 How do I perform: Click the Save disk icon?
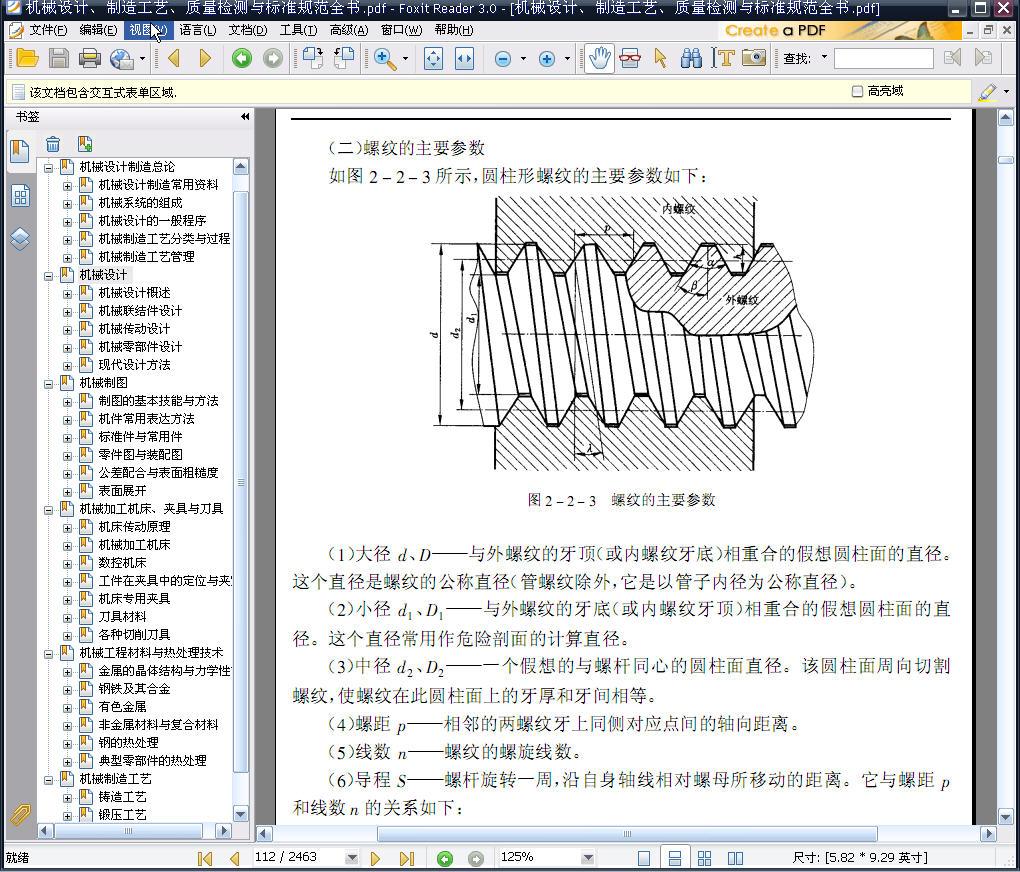(x=59, y=59)
